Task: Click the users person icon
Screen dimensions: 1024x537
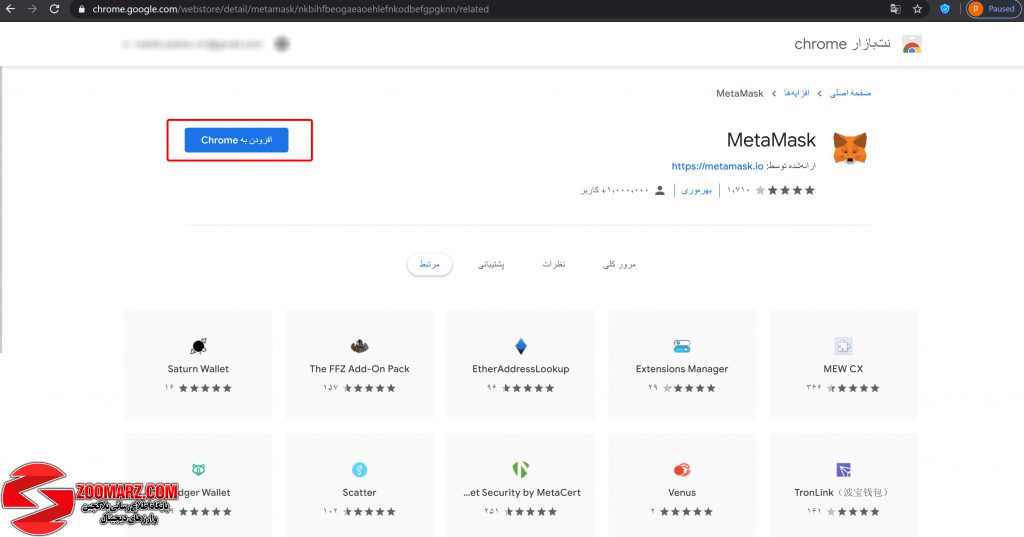Action: coord(660,190)
